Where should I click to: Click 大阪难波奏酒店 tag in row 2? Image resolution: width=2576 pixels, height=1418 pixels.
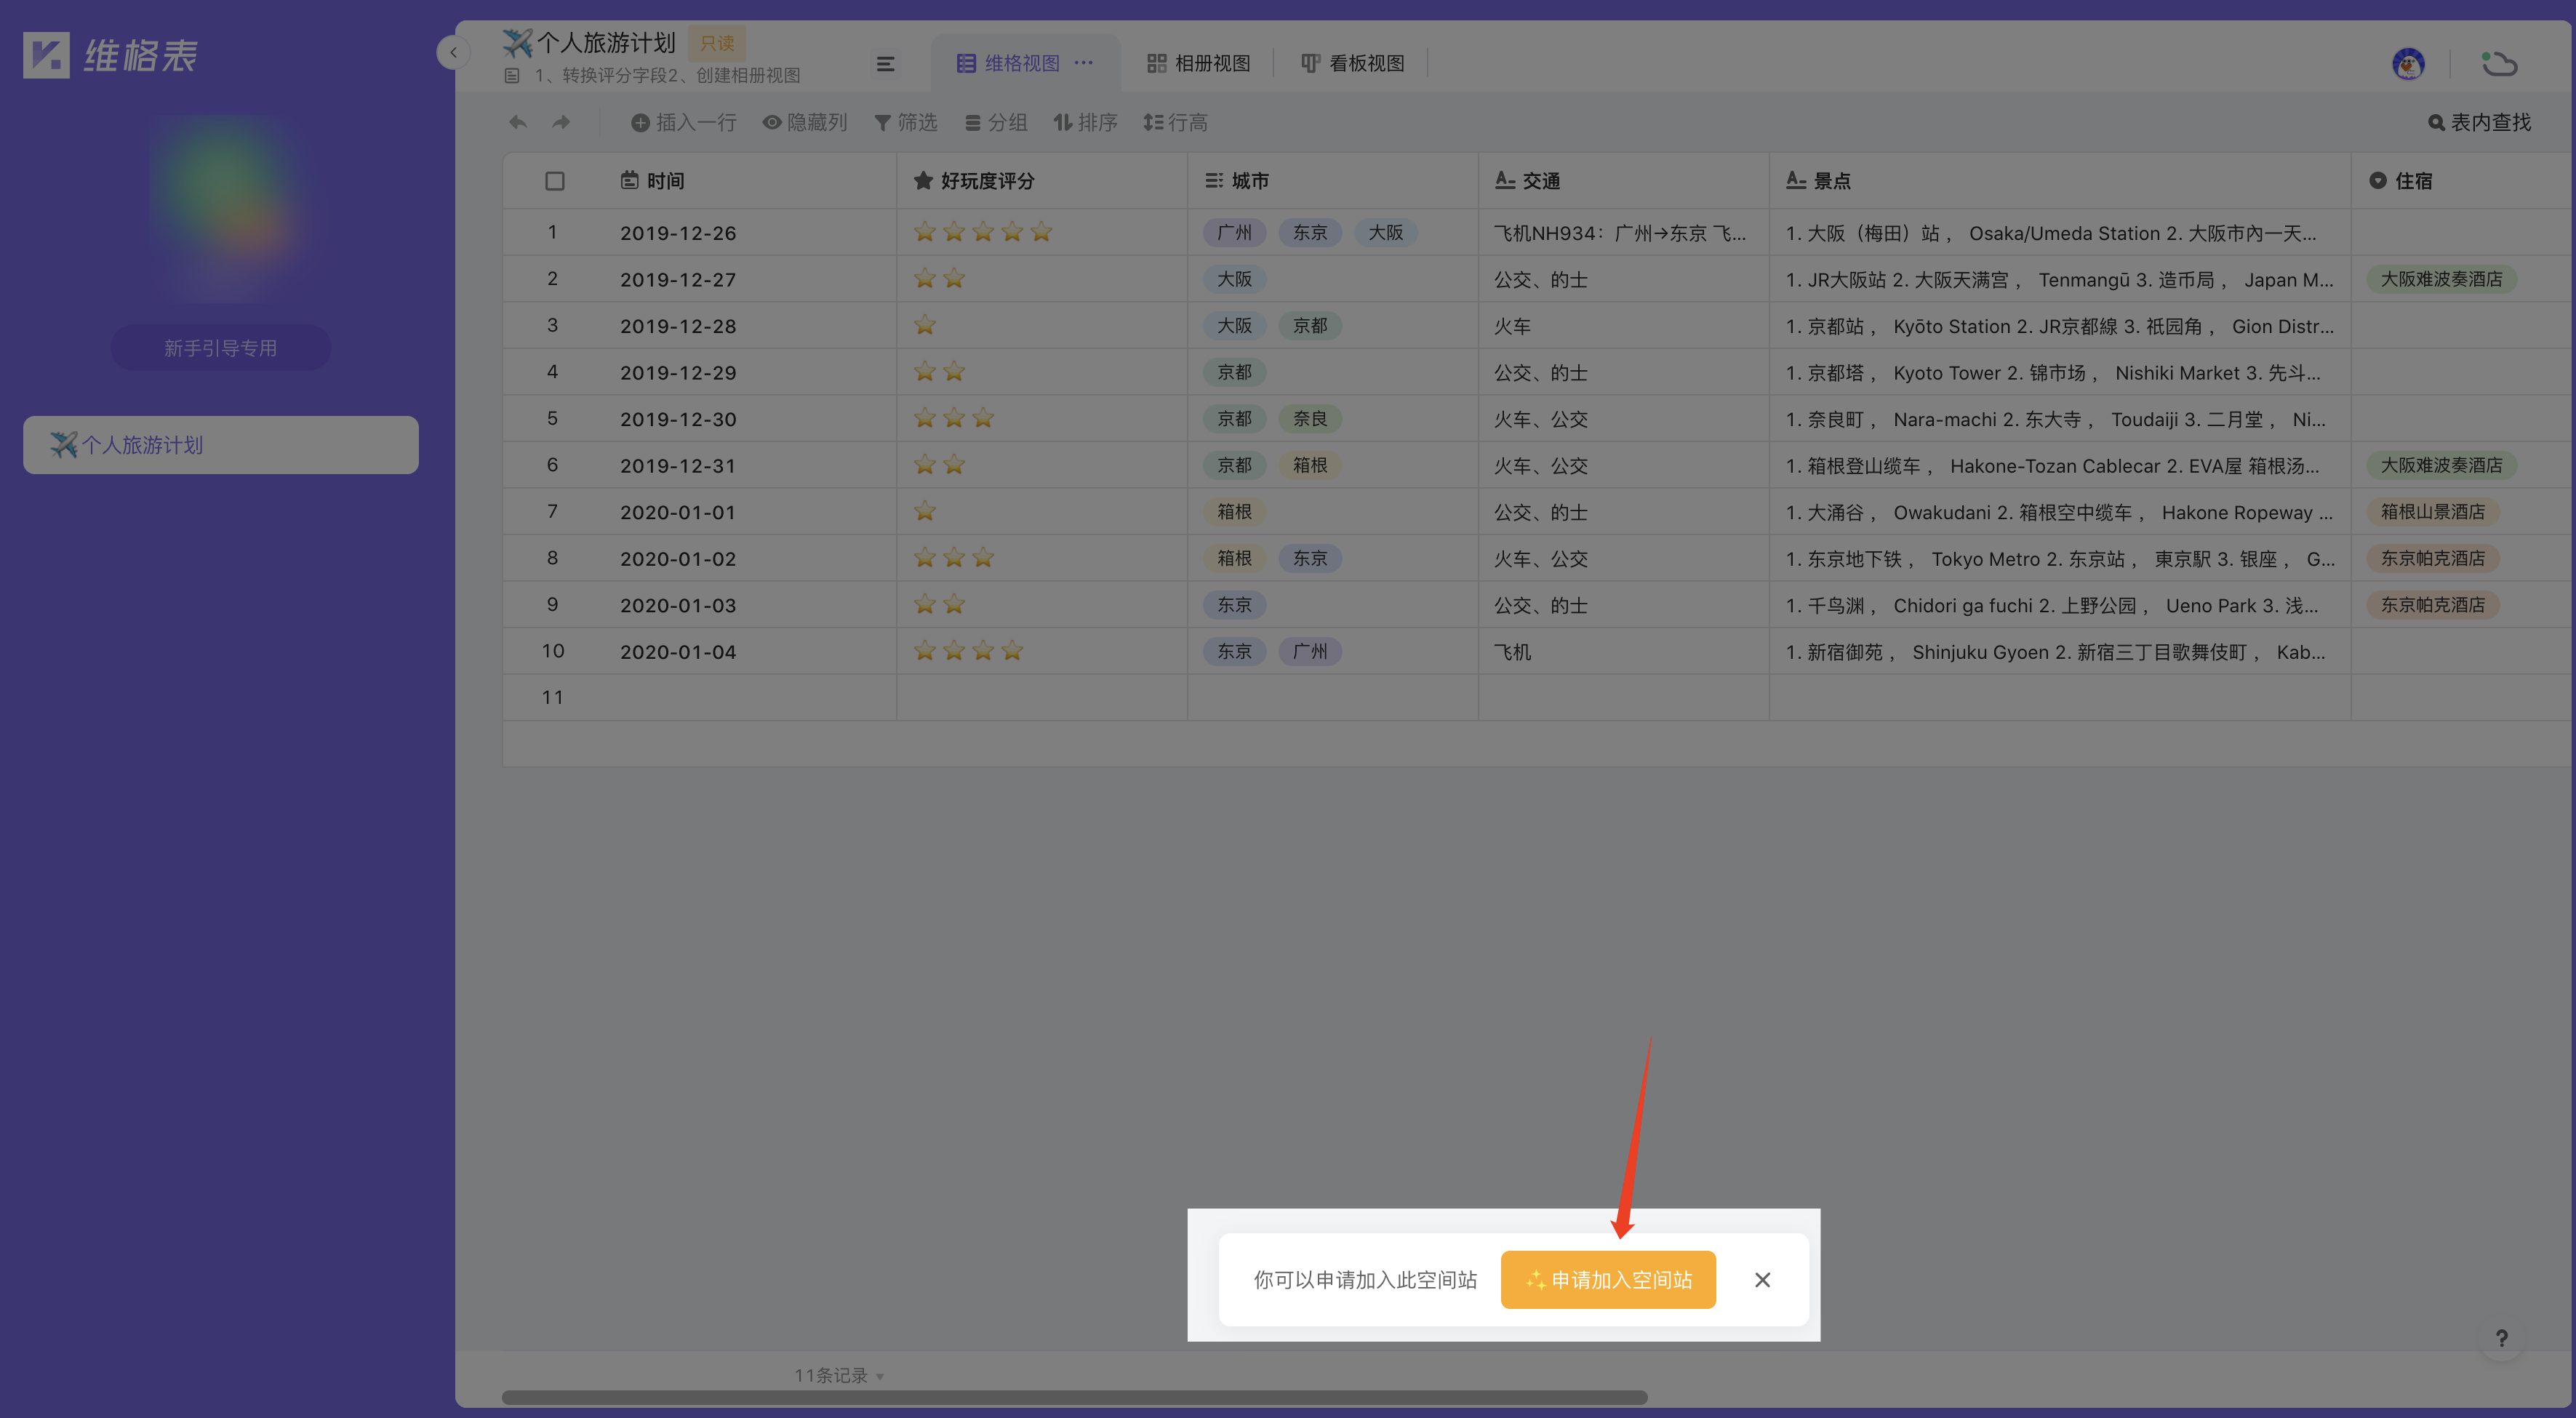[2441, 279]
